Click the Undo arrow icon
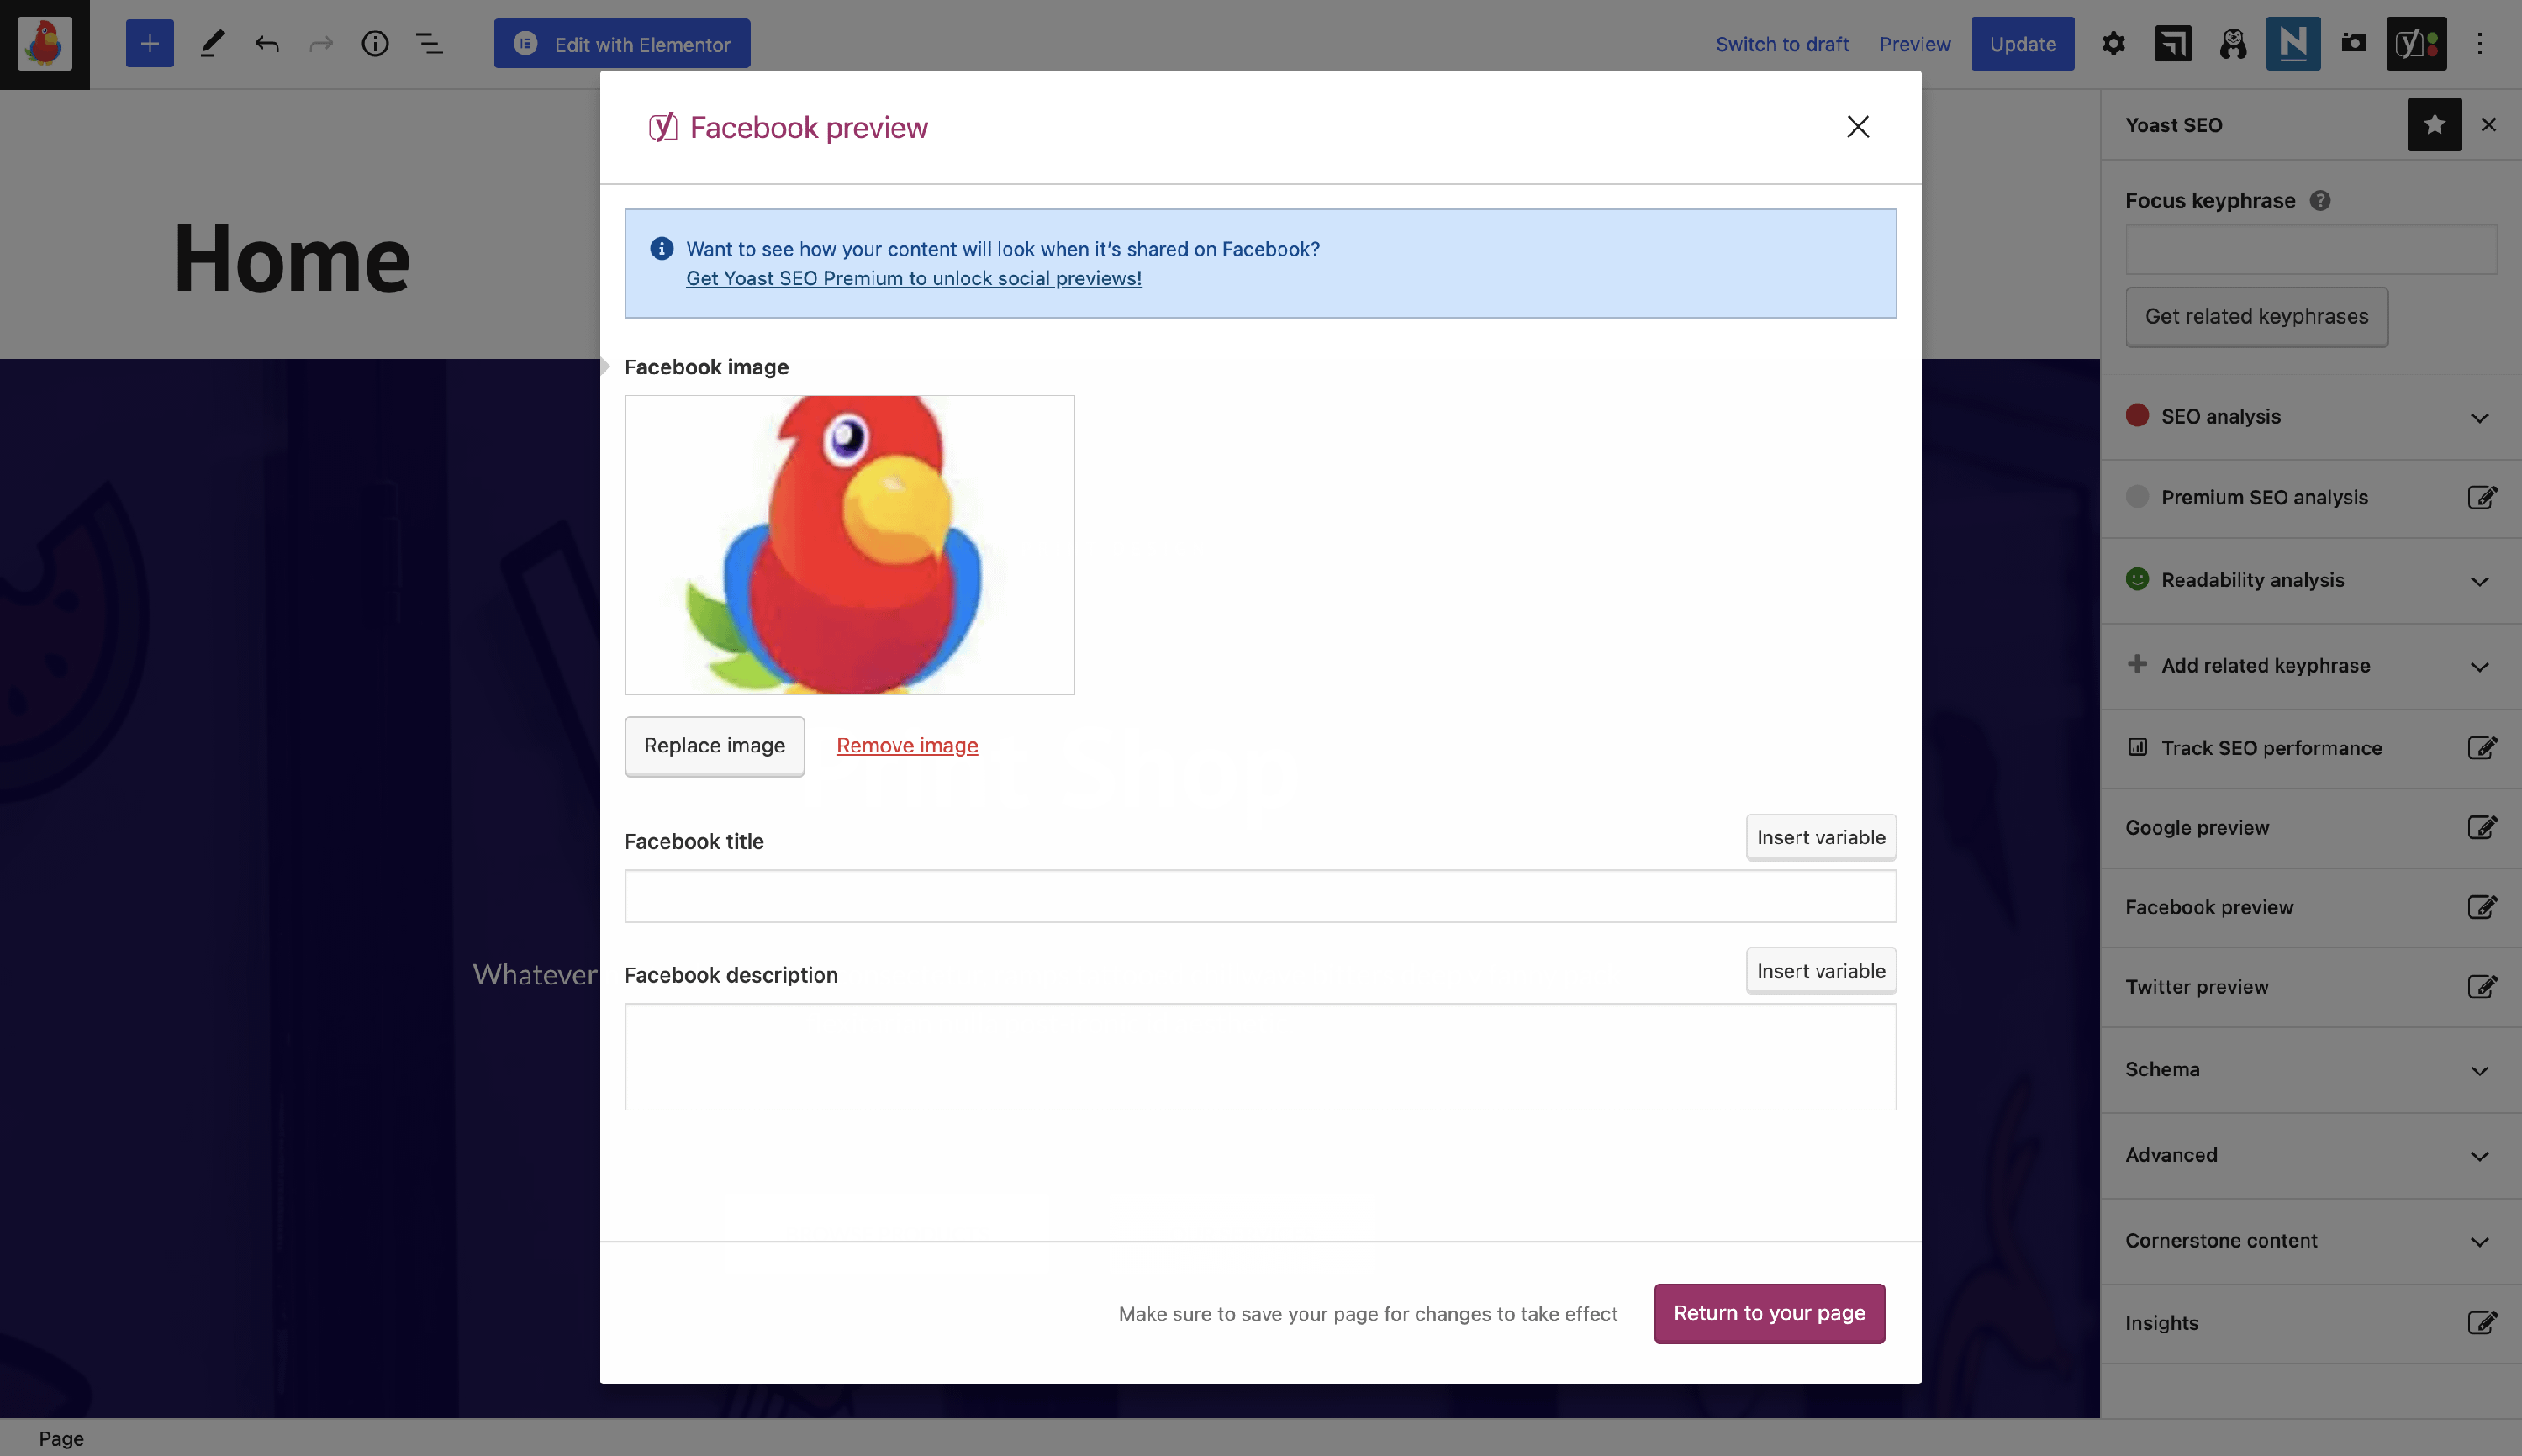Screen dimensions: 2522x1456 point(266,44)
